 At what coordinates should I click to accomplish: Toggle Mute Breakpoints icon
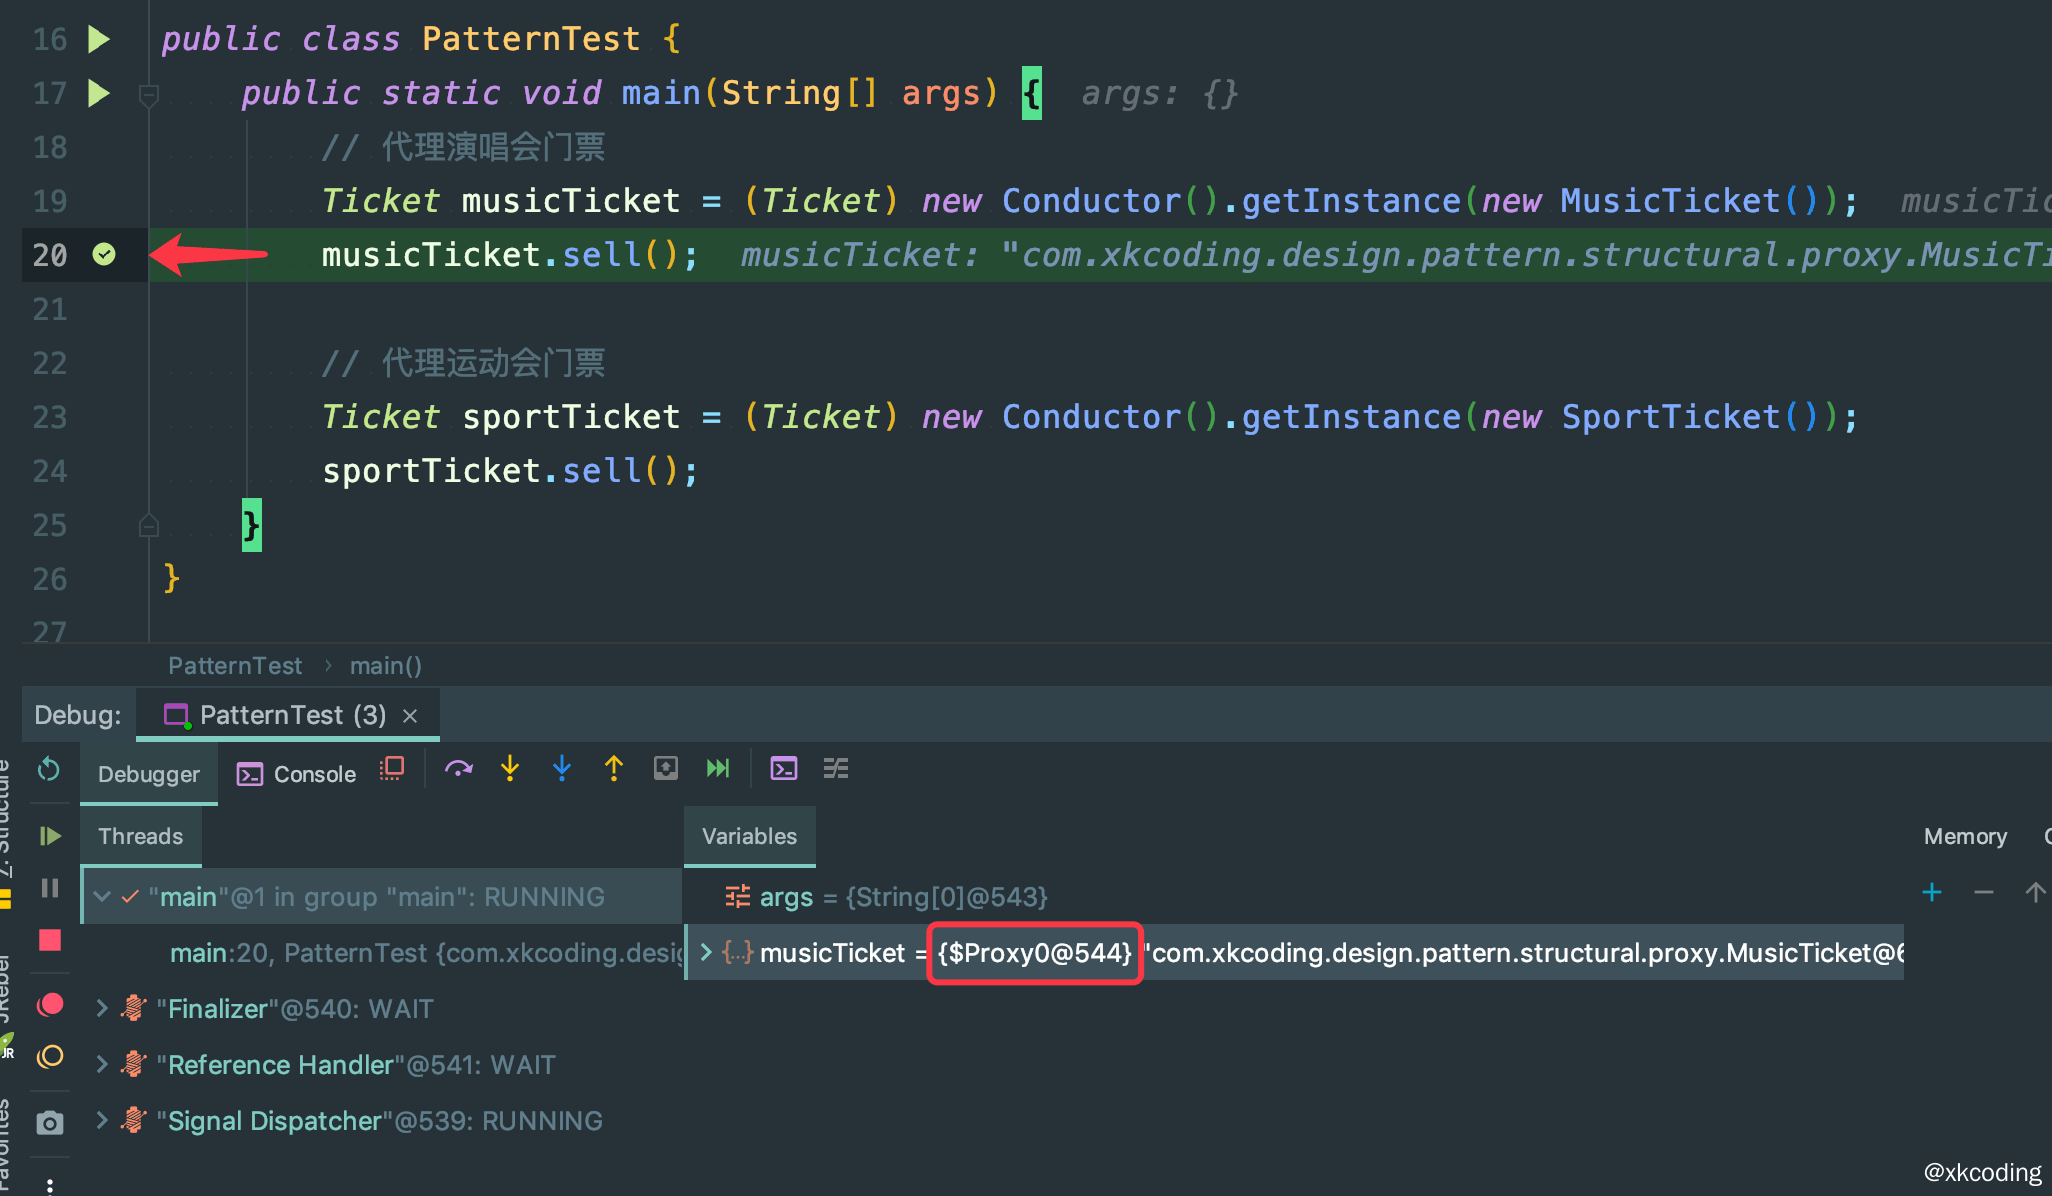tap(50, 1057)
